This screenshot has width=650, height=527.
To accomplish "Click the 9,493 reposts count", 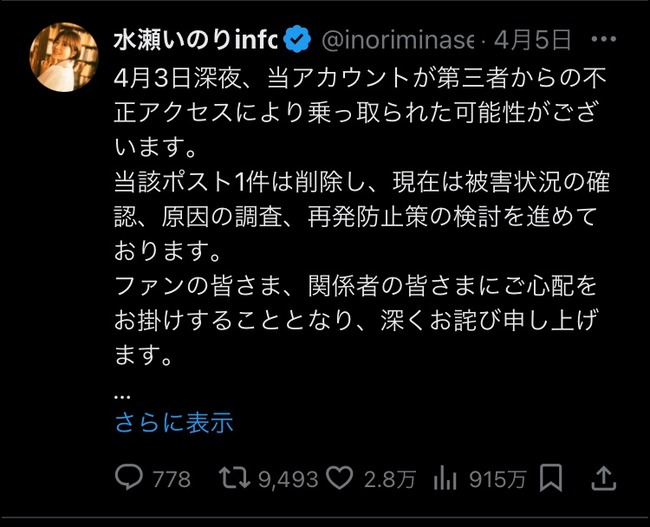I will (x=289, y=479).
